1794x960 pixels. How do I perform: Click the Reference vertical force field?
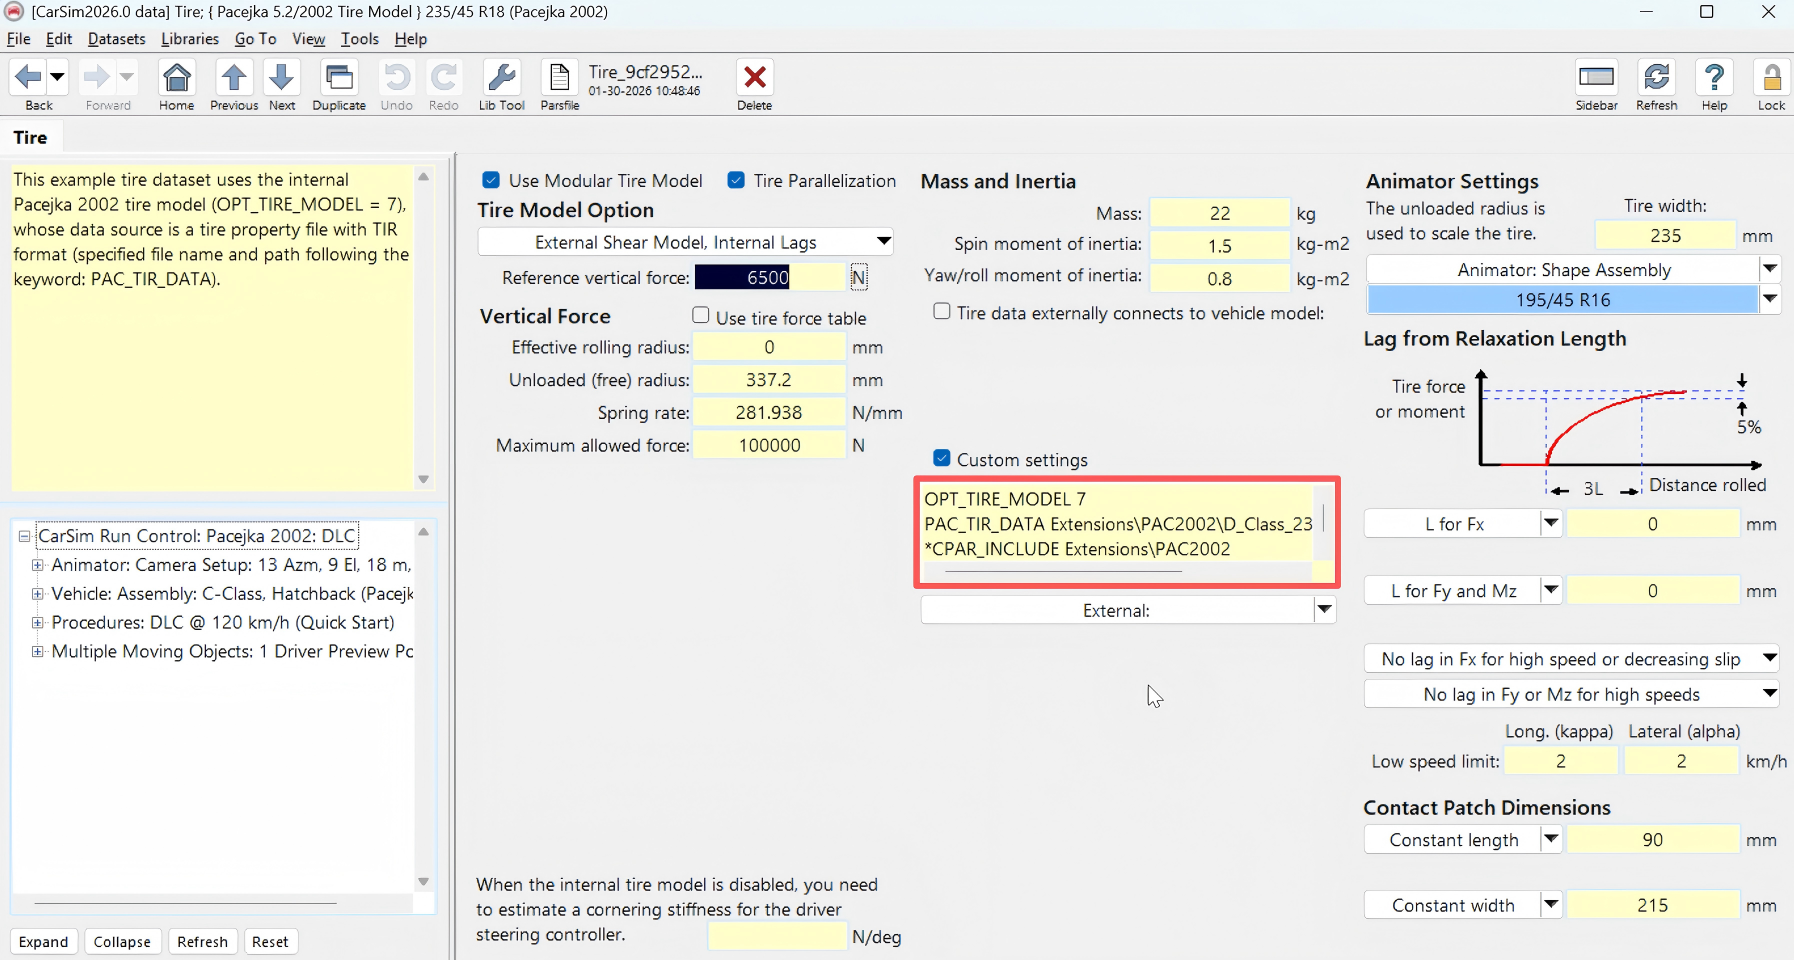tap(769, 277)
